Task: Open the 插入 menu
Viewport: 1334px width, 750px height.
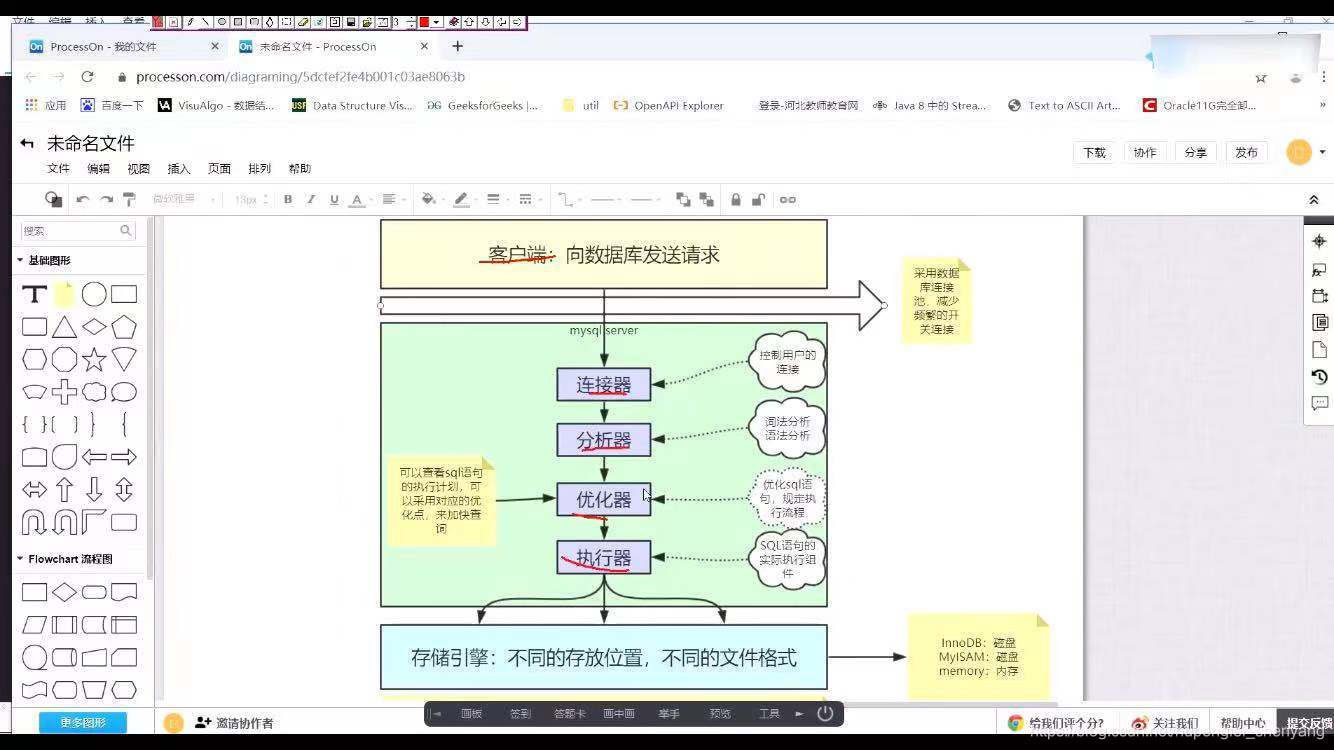Action: [178, 168]
